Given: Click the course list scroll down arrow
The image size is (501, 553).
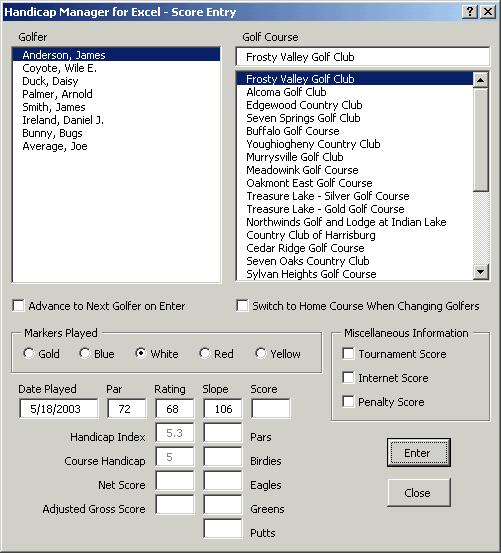Looking at the screenshot, I should [480, 272].
